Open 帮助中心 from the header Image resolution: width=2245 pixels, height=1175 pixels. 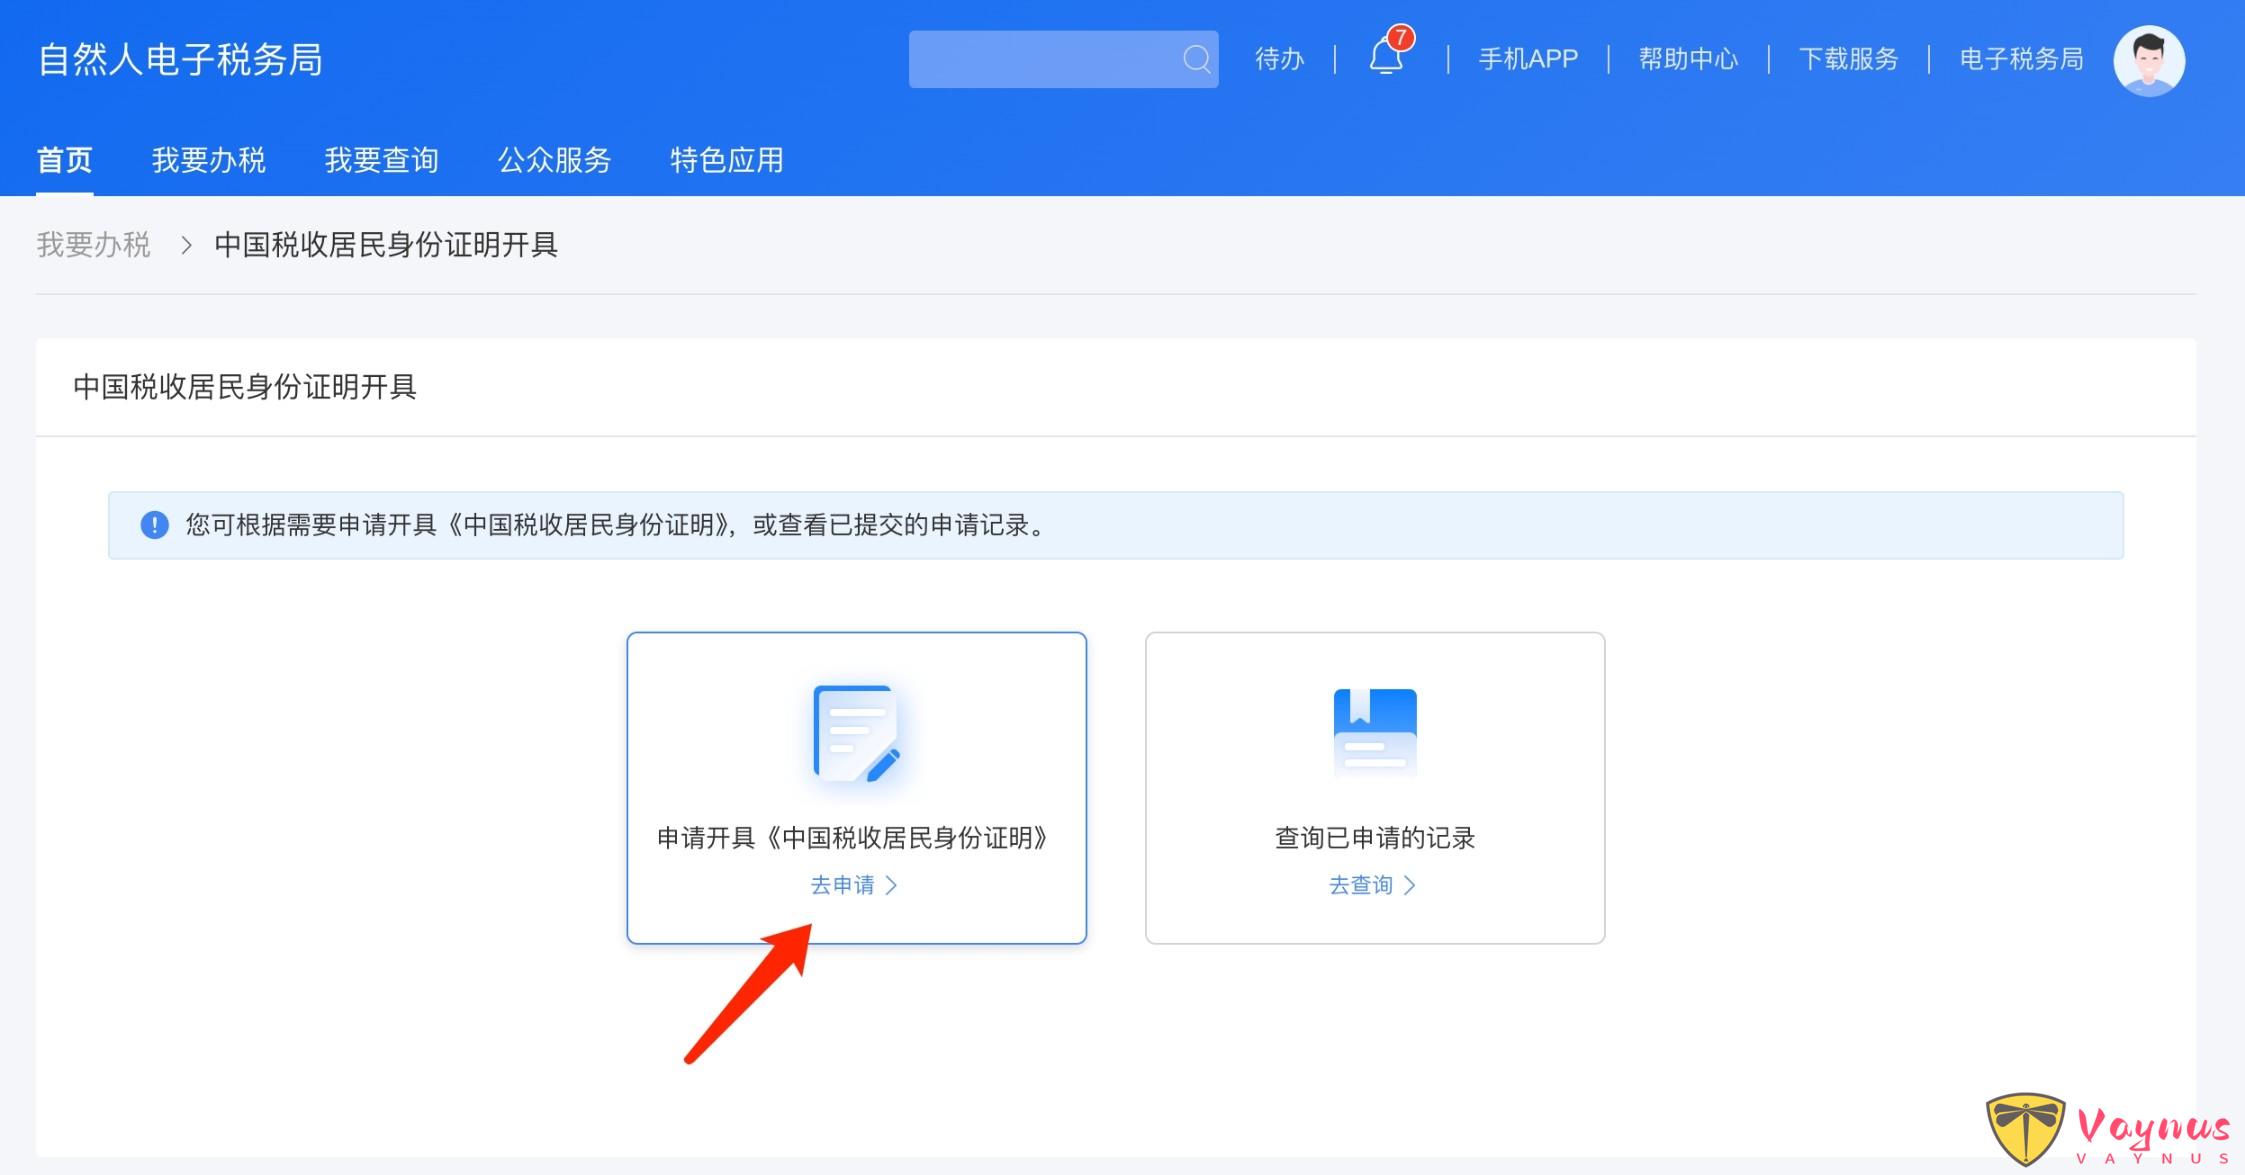click(1687, 59)
